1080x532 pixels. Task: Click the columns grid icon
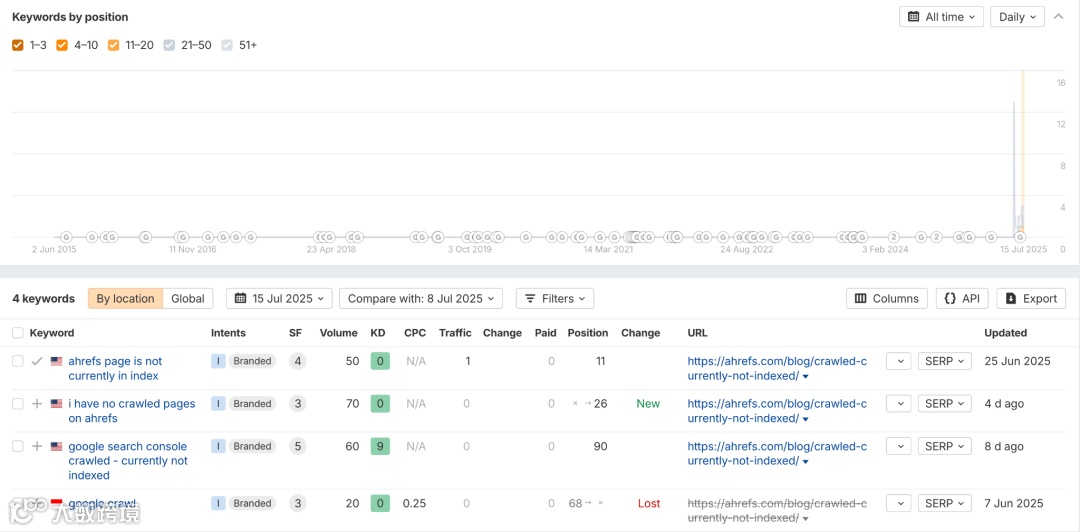coord(860,298)
